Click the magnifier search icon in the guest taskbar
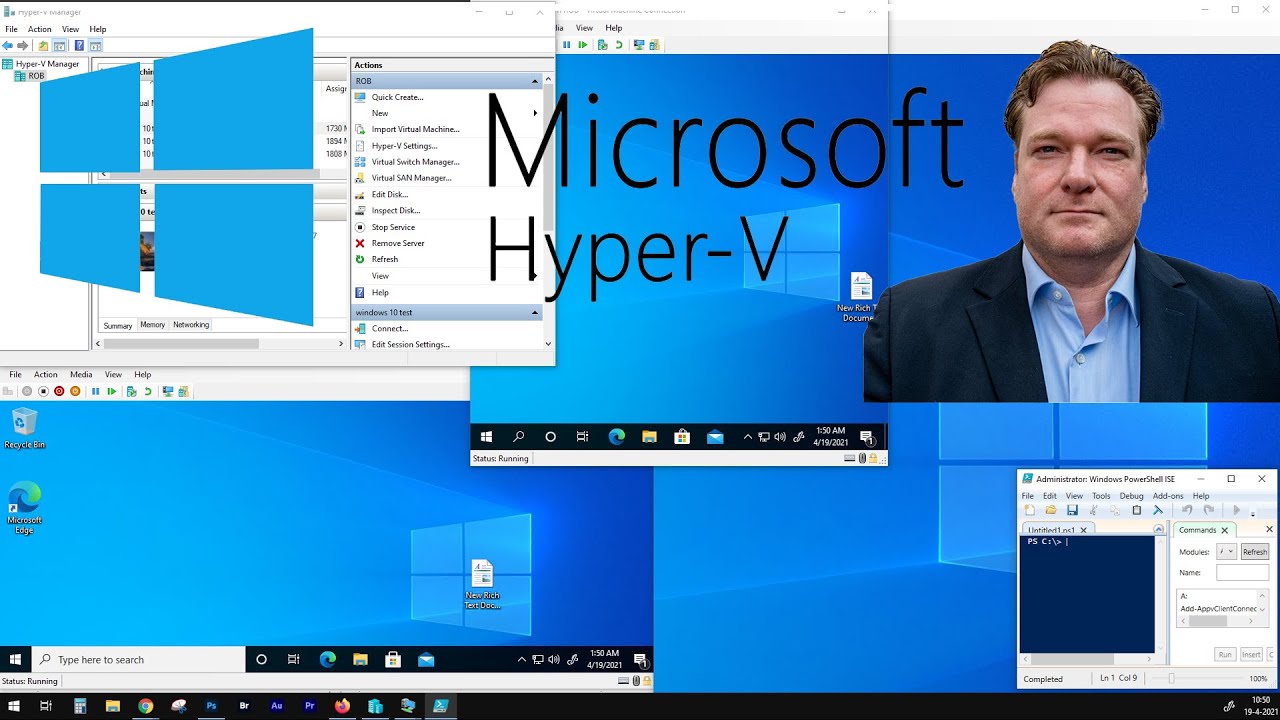This screenshot has width=1280, height=720. pyautogui.click(x=518, y=437)
